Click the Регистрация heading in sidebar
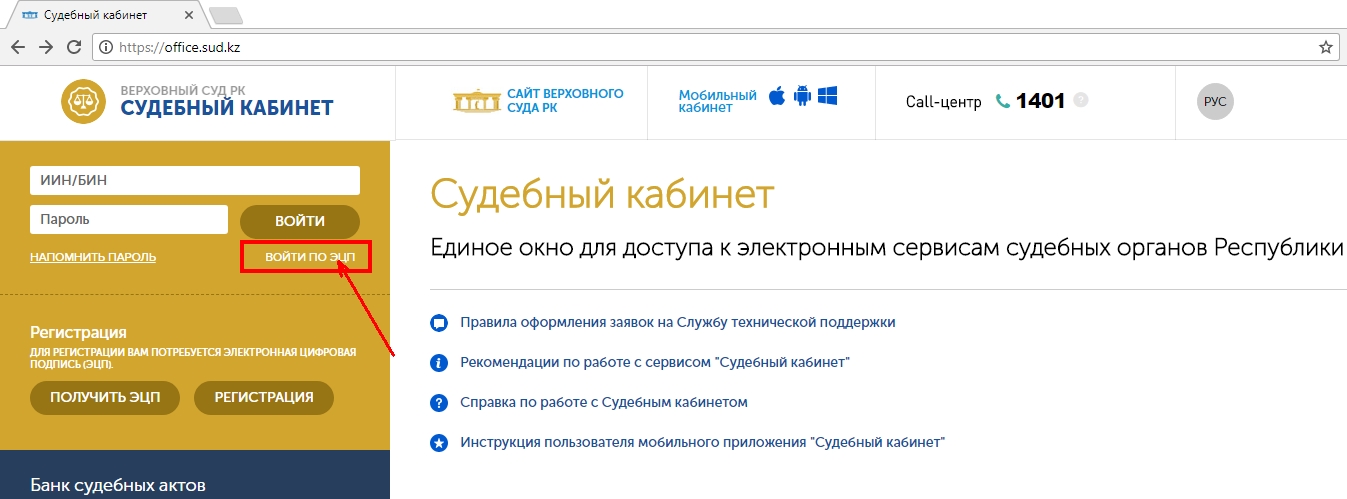Screen dimensions: 1347x499 click(78, 332)
